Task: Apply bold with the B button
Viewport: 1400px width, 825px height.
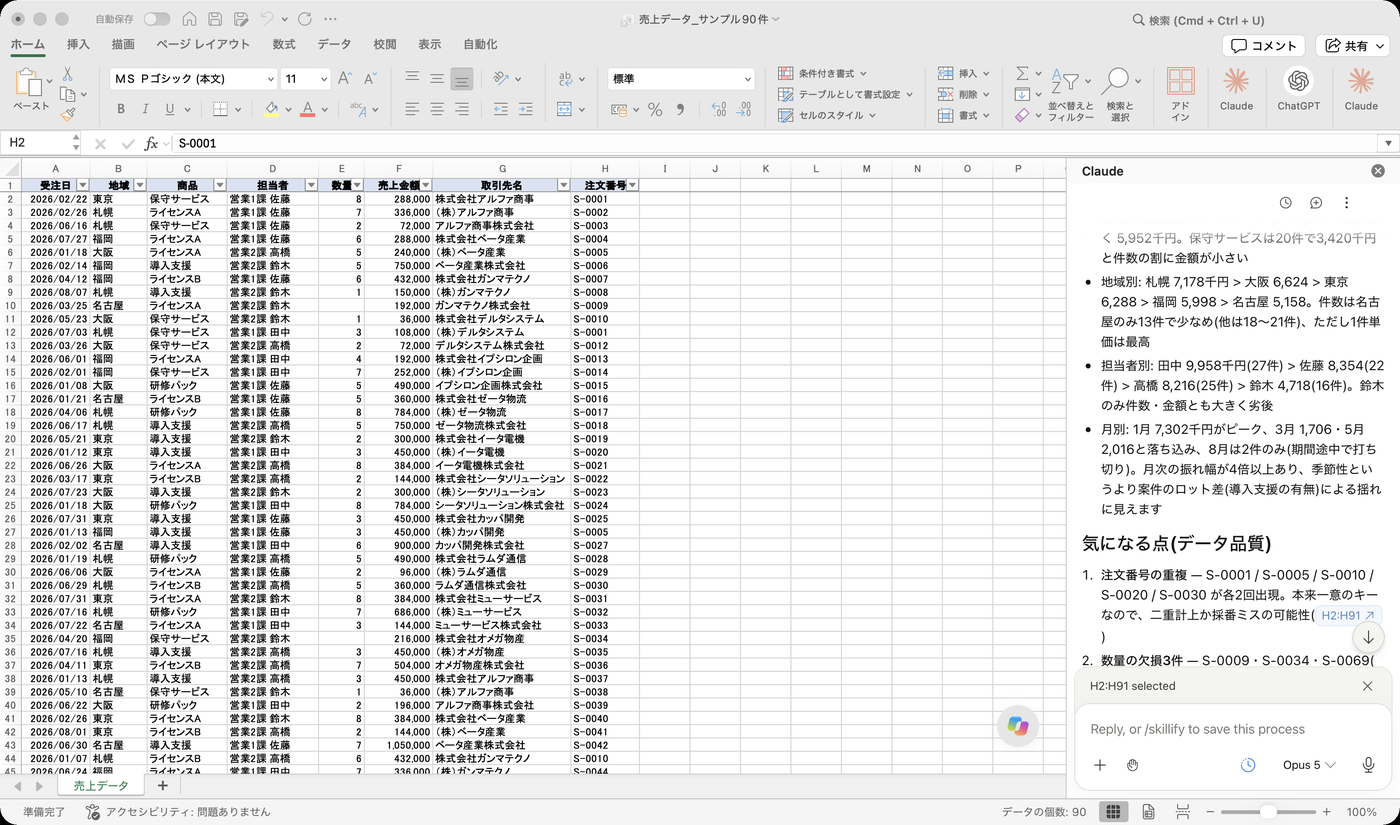Action: tap(121, 109)
